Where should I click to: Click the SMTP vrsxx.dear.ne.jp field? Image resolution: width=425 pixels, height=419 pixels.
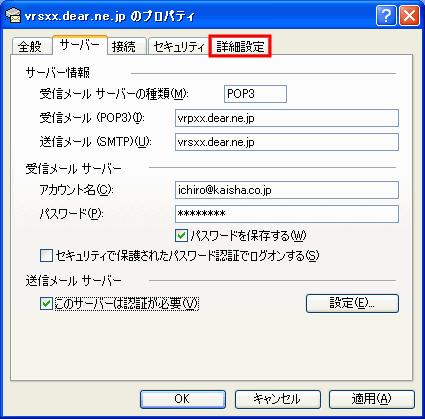(287, 142)
